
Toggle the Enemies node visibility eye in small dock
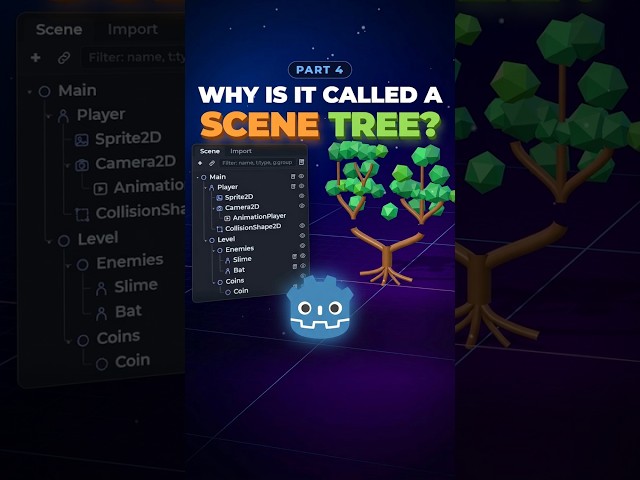click(x=302, y=246)
